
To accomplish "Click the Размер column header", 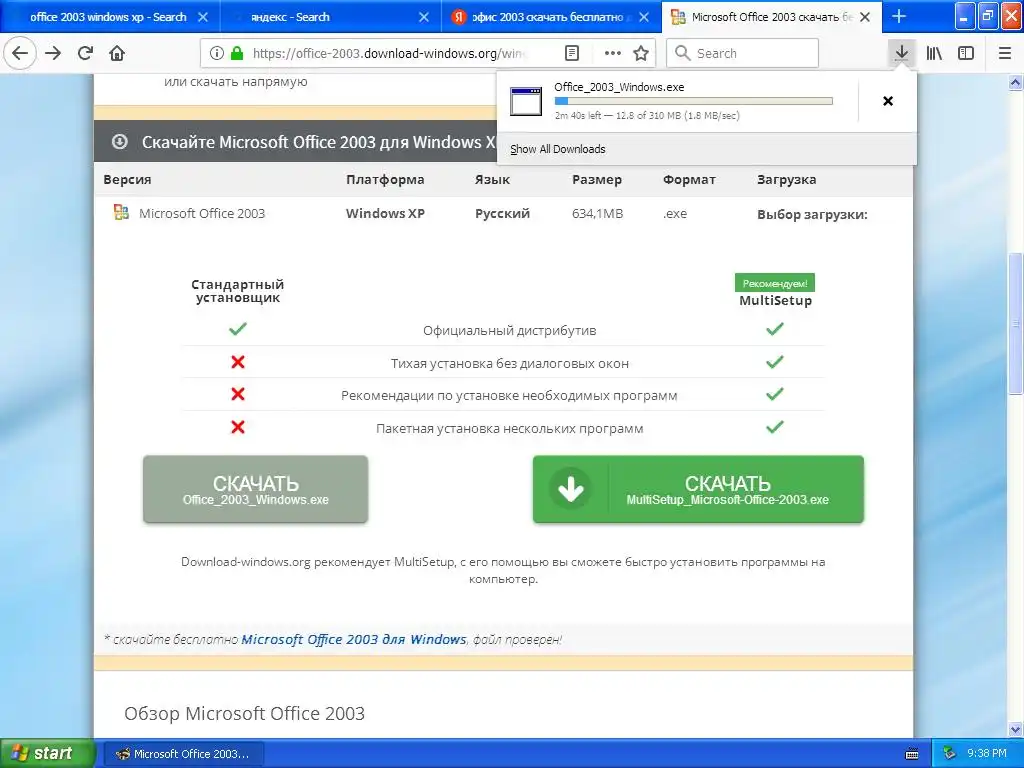I will coord(597,180).
